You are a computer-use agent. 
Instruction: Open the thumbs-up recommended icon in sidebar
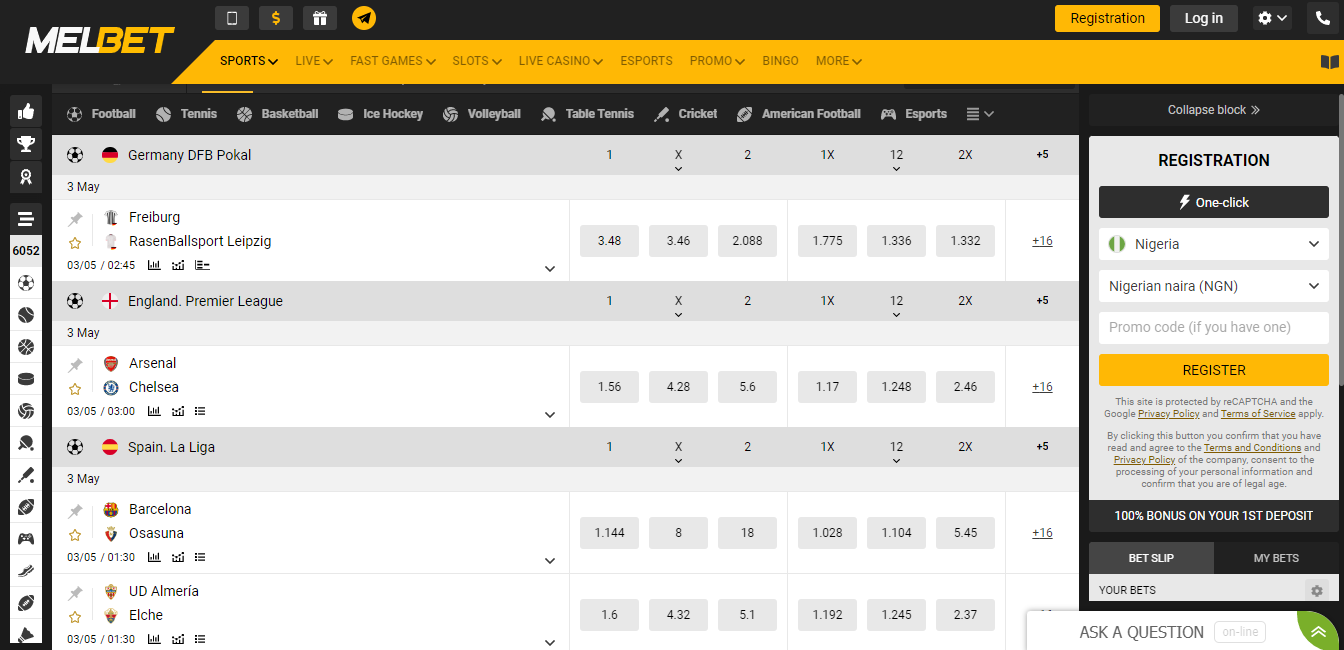coord(26,111)
